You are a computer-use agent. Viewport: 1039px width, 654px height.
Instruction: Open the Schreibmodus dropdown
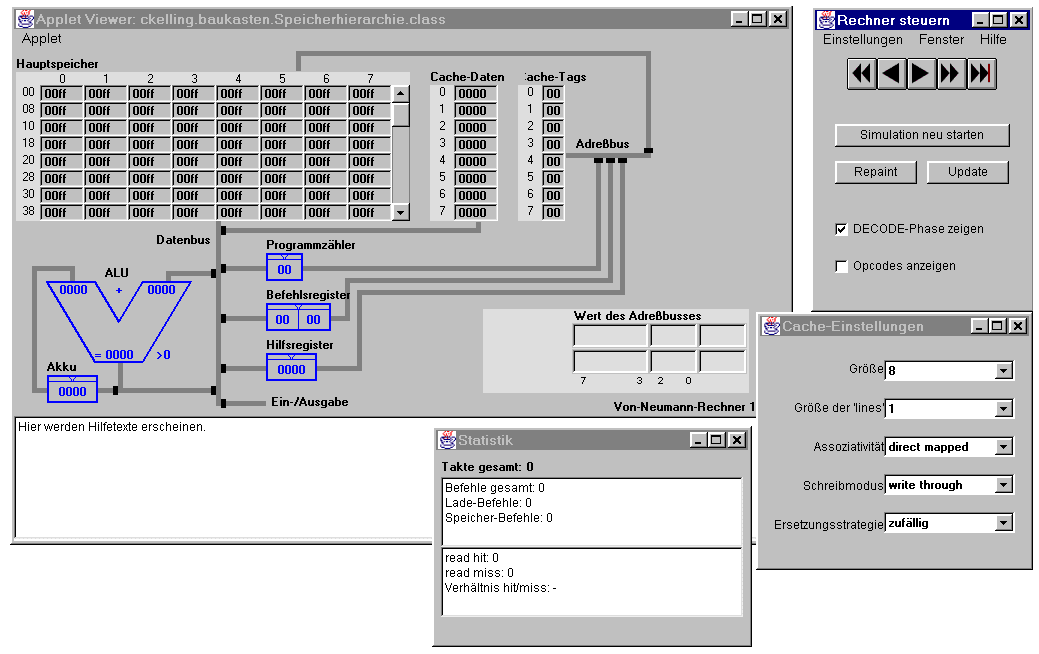(x=1003, y=485)
